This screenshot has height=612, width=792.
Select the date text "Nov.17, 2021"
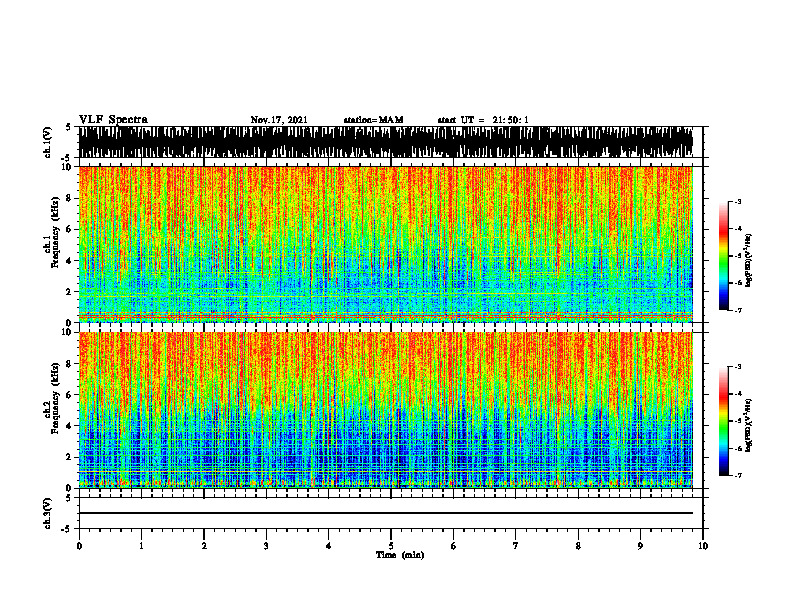click(x=279, y=120)
